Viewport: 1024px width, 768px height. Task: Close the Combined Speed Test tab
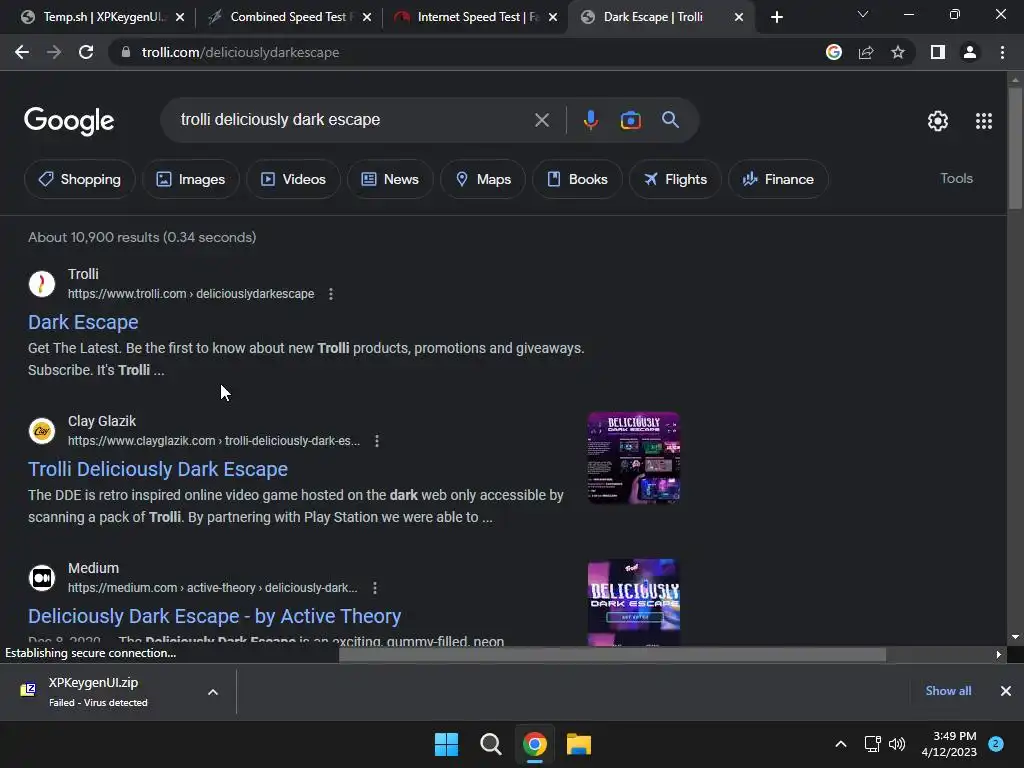click(367, 18)
